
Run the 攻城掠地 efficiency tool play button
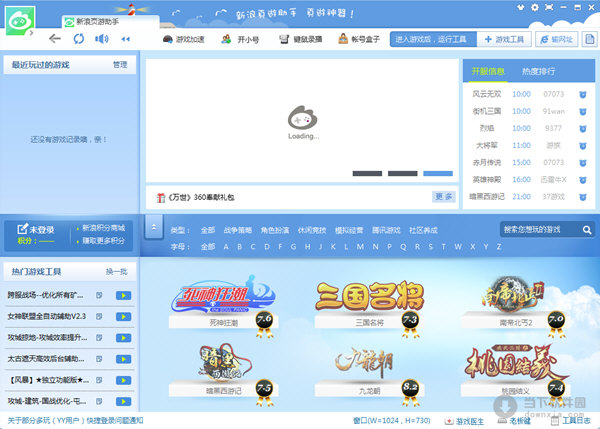(124, 338)
